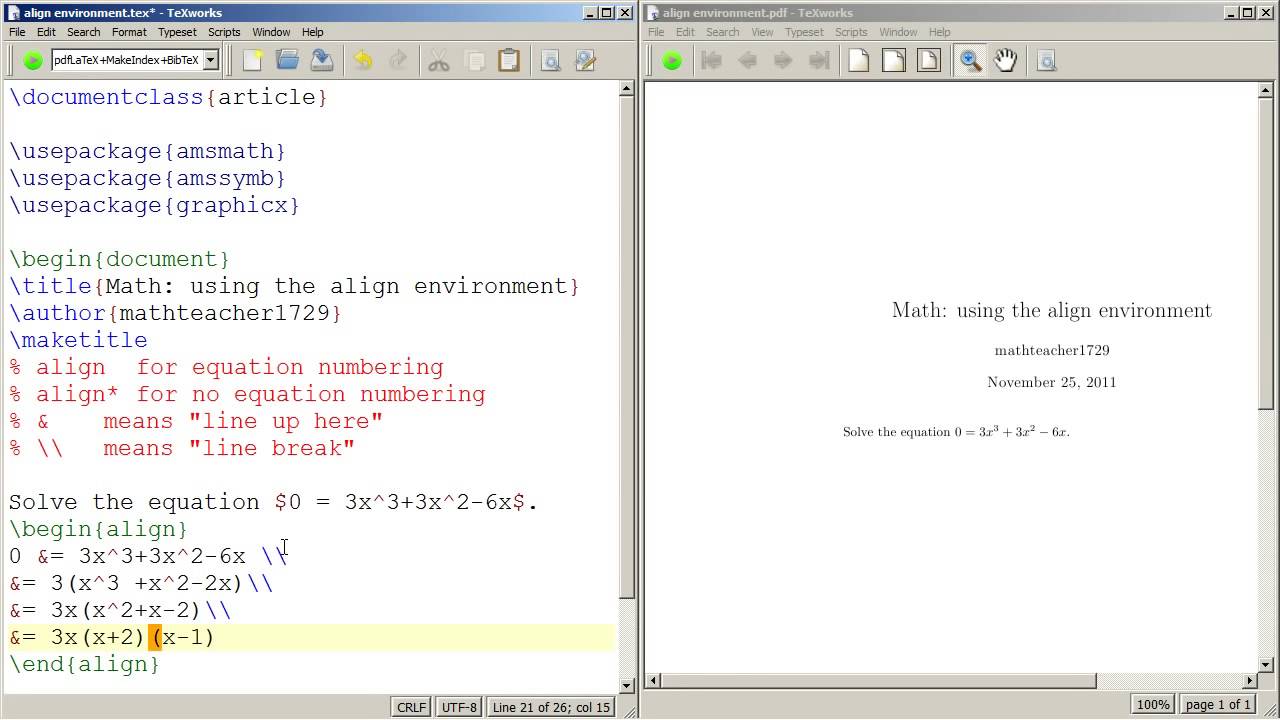Click the \begin{document} line

point(119,259)
